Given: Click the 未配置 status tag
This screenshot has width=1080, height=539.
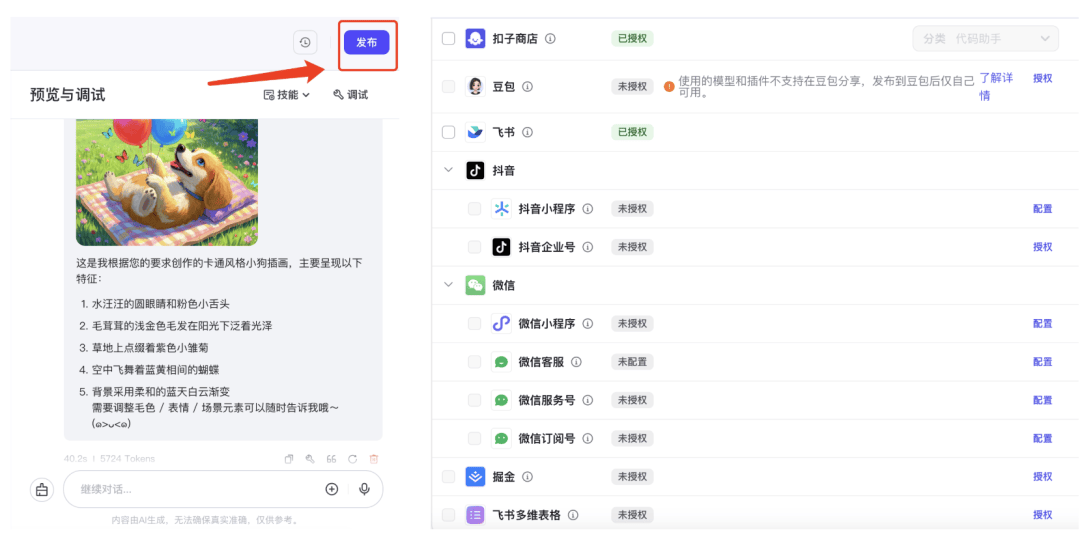Looking at the screenshot, I should pos(632,361).
